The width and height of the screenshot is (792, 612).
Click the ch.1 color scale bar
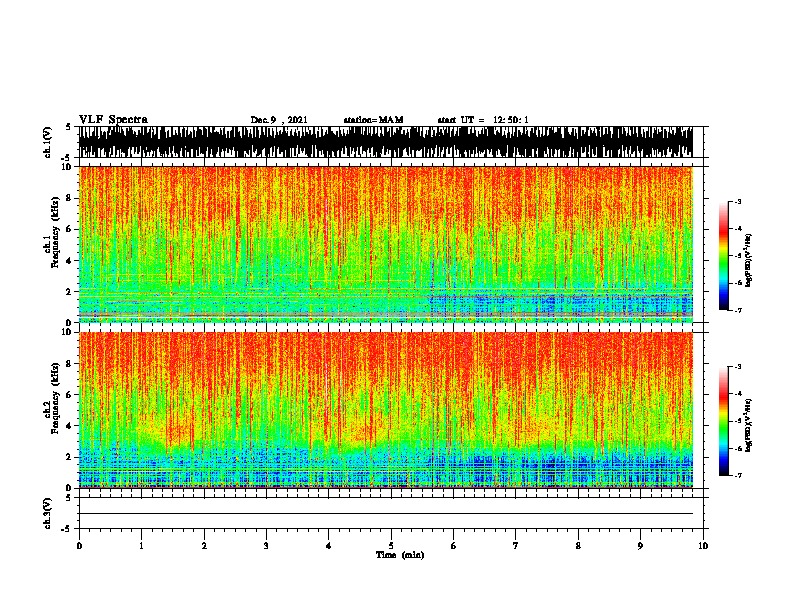click(723, 256)
